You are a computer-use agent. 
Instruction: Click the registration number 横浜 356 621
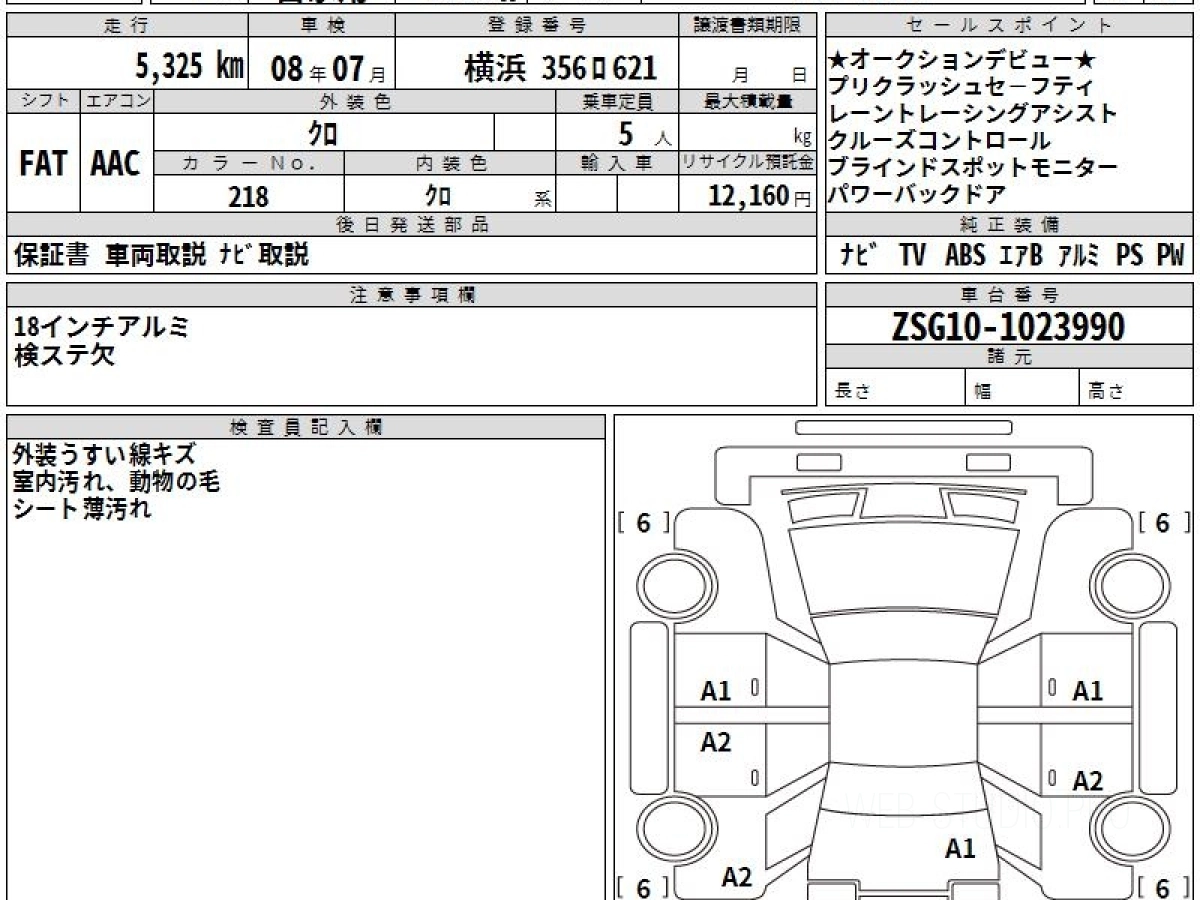561,68
